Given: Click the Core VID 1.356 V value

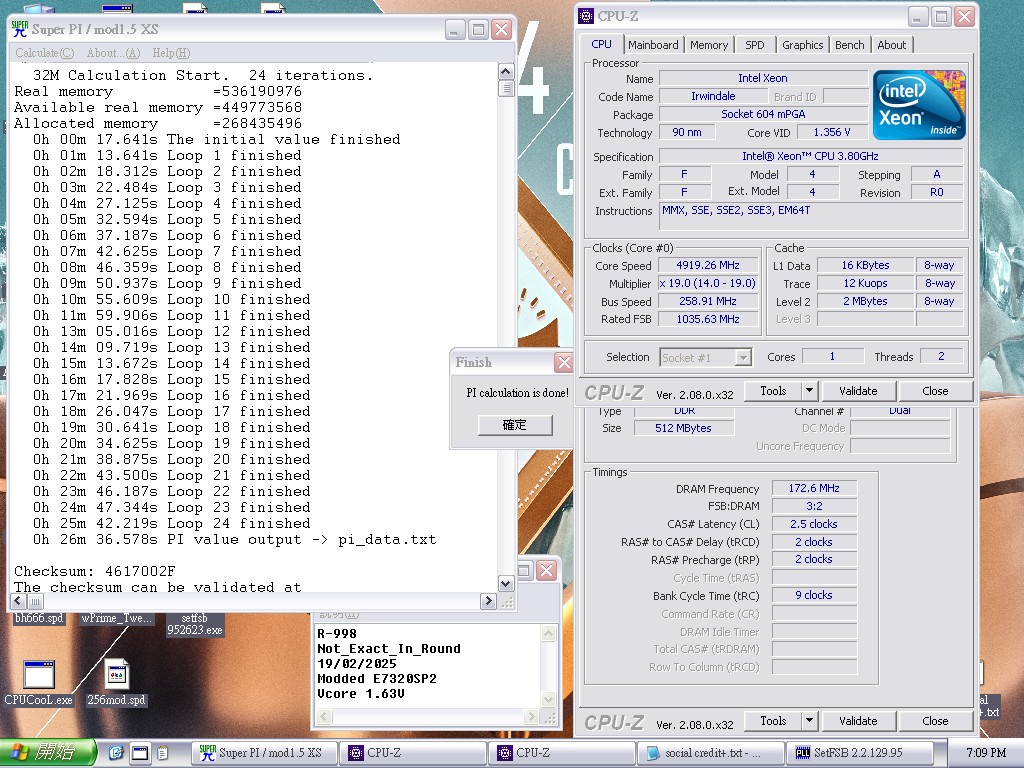Looking at the screenshot, I should tap(832, 132).
